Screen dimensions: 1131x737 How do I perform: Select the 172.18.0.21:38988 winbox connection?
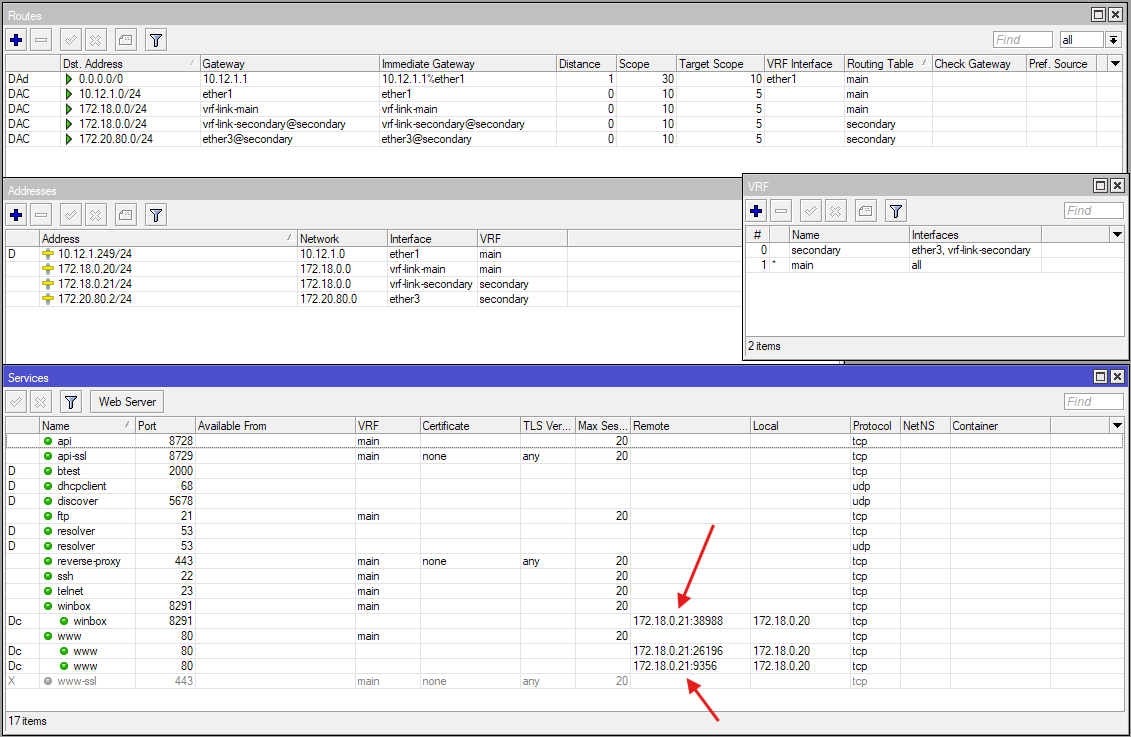click(564, 621)
